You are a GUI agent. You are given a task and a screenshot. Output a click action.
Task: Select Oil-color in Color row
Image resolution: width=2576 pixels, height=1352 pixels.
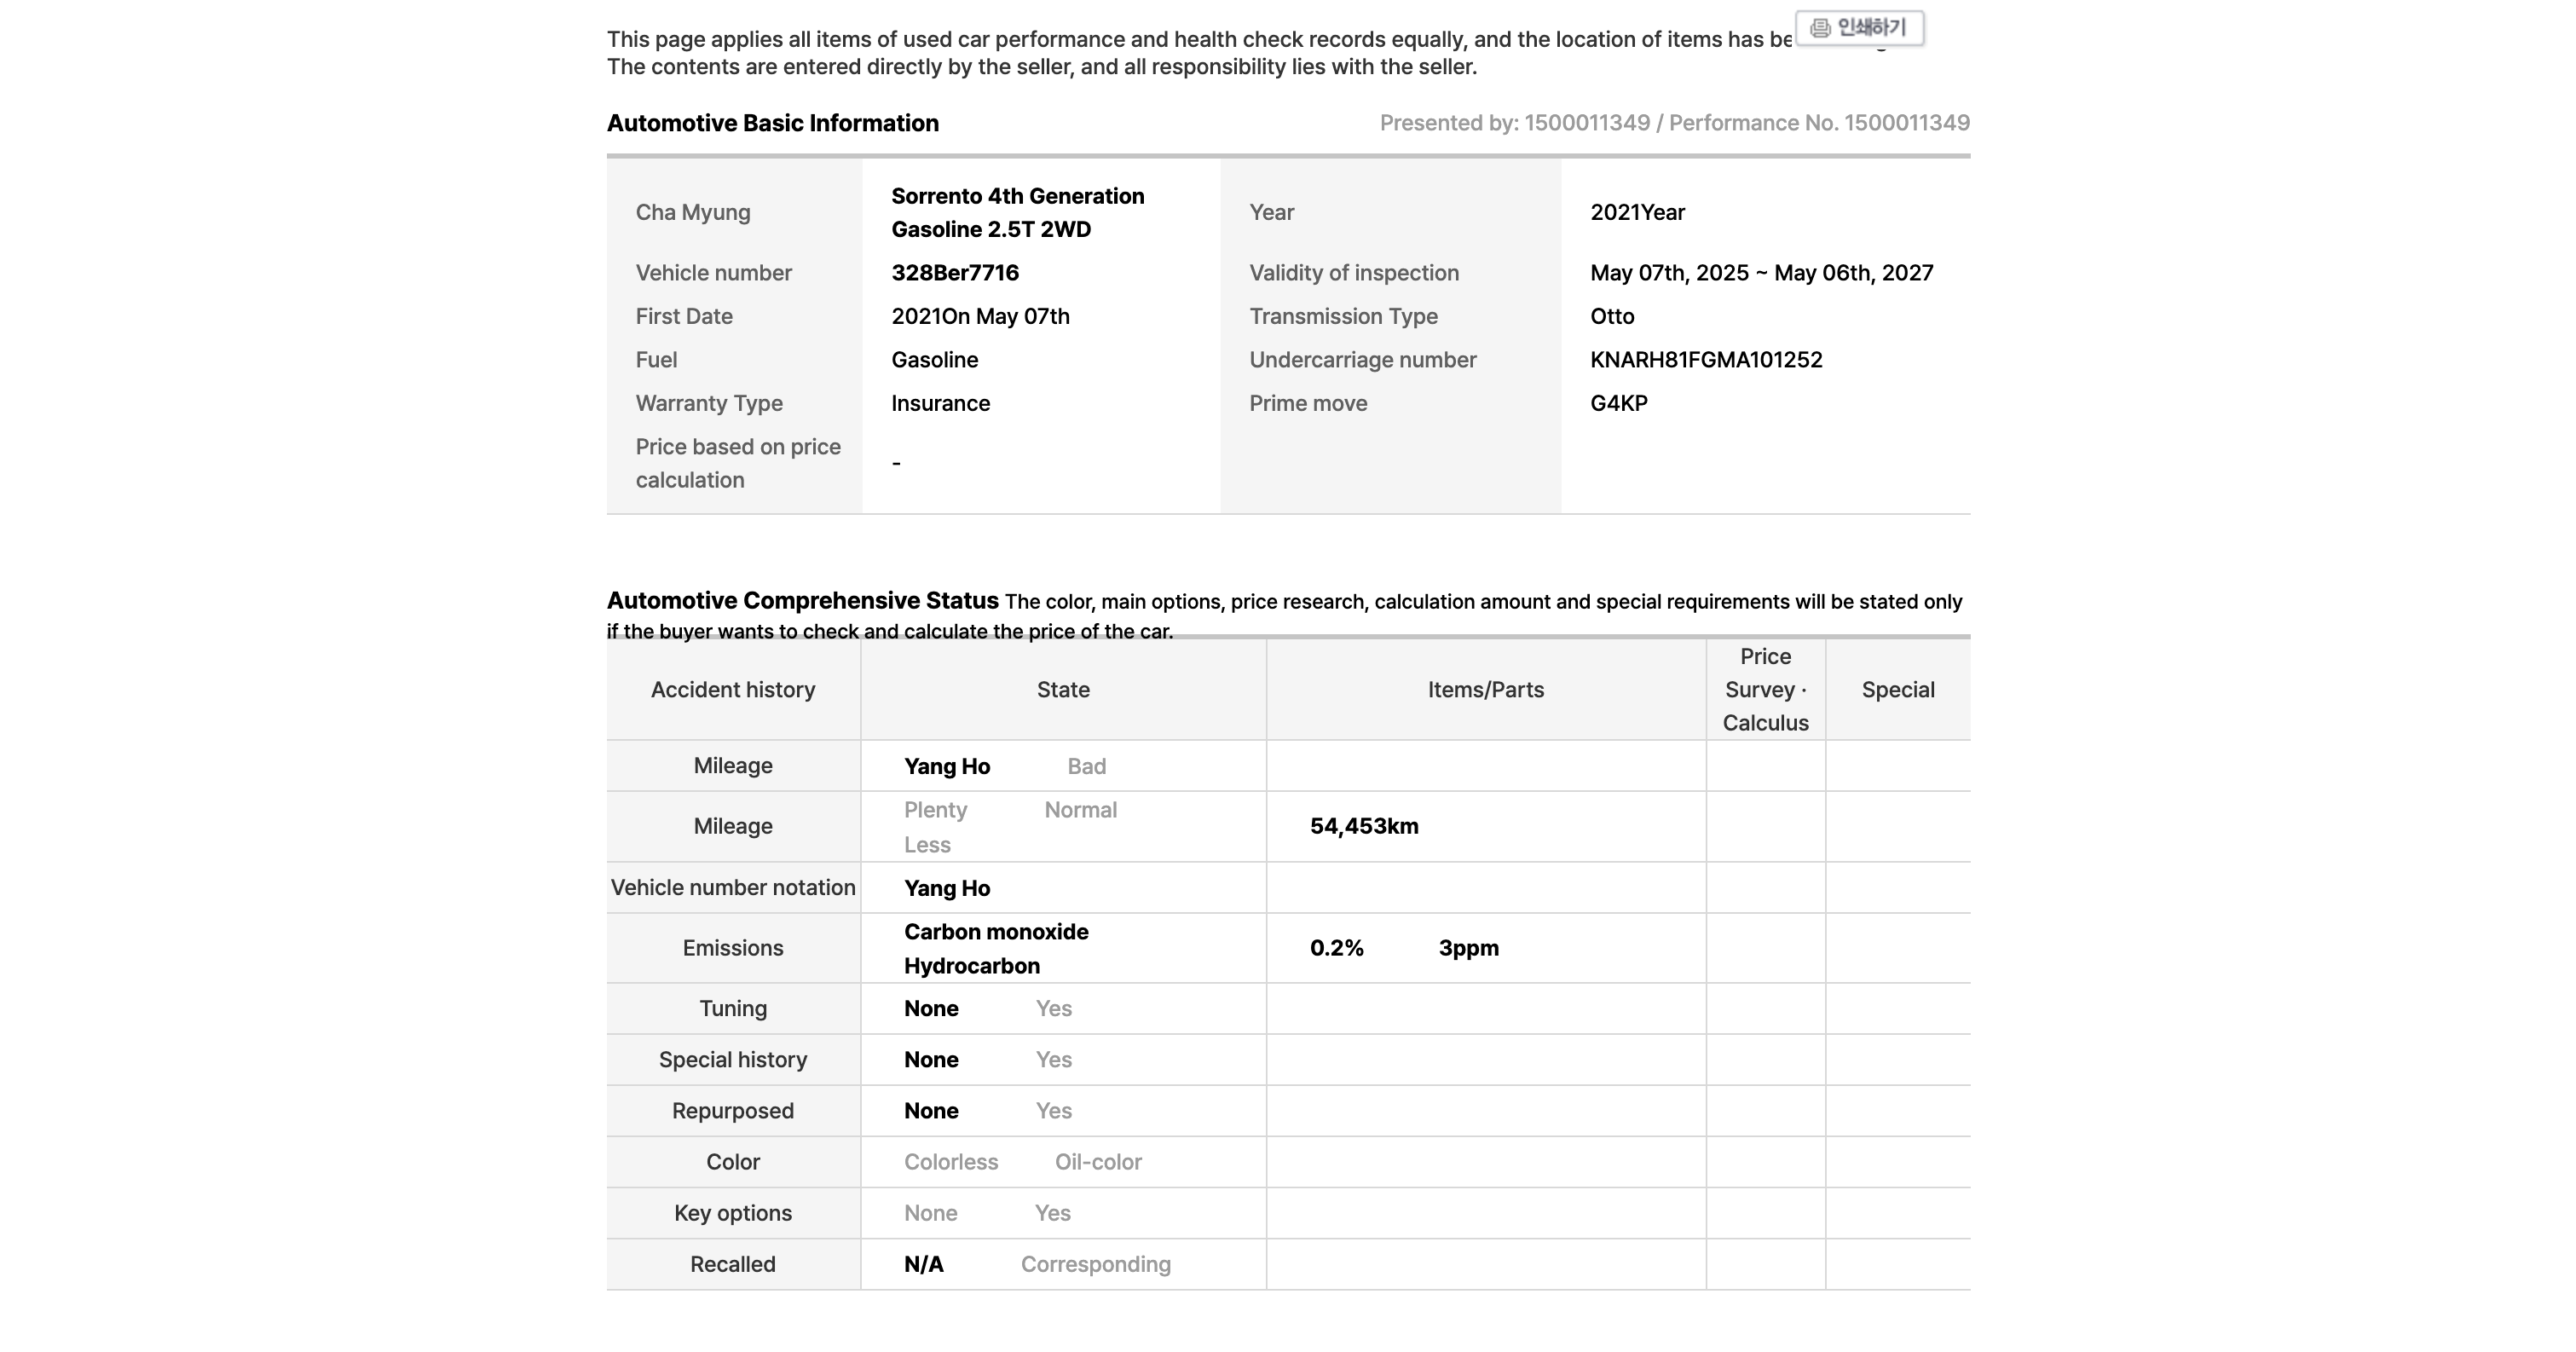(1098, 1162)
